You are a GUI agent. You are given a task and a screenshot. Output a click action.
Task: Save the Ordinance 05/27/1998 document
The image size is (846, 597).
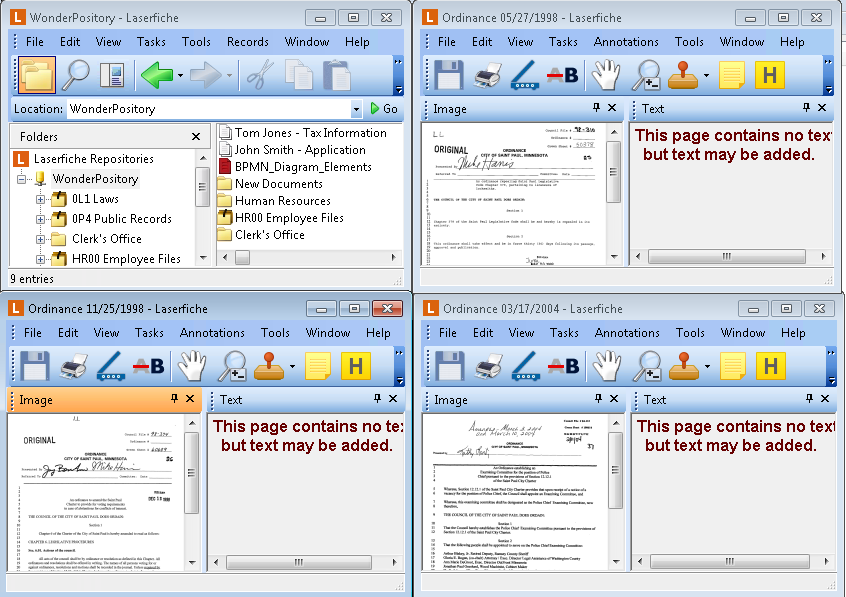(449, 75)
